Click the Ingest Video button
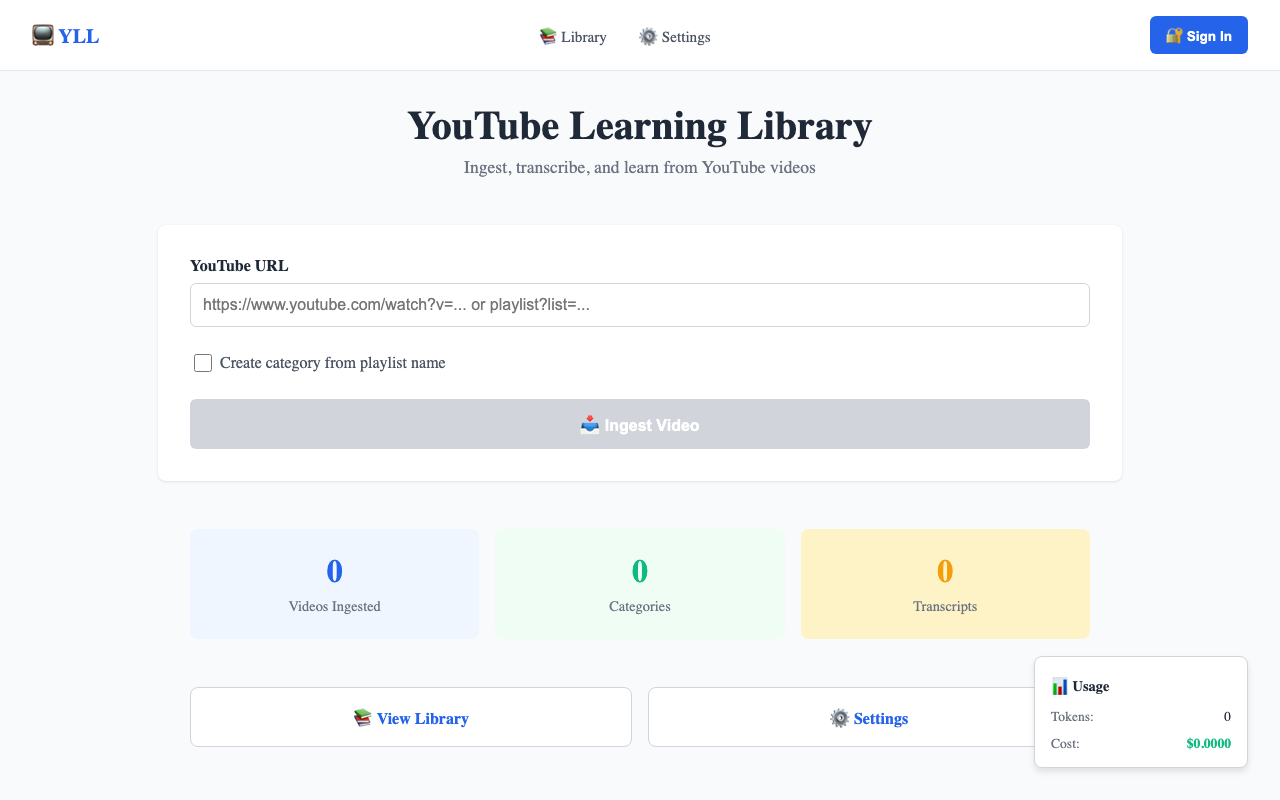 click(x=640, y=424)
